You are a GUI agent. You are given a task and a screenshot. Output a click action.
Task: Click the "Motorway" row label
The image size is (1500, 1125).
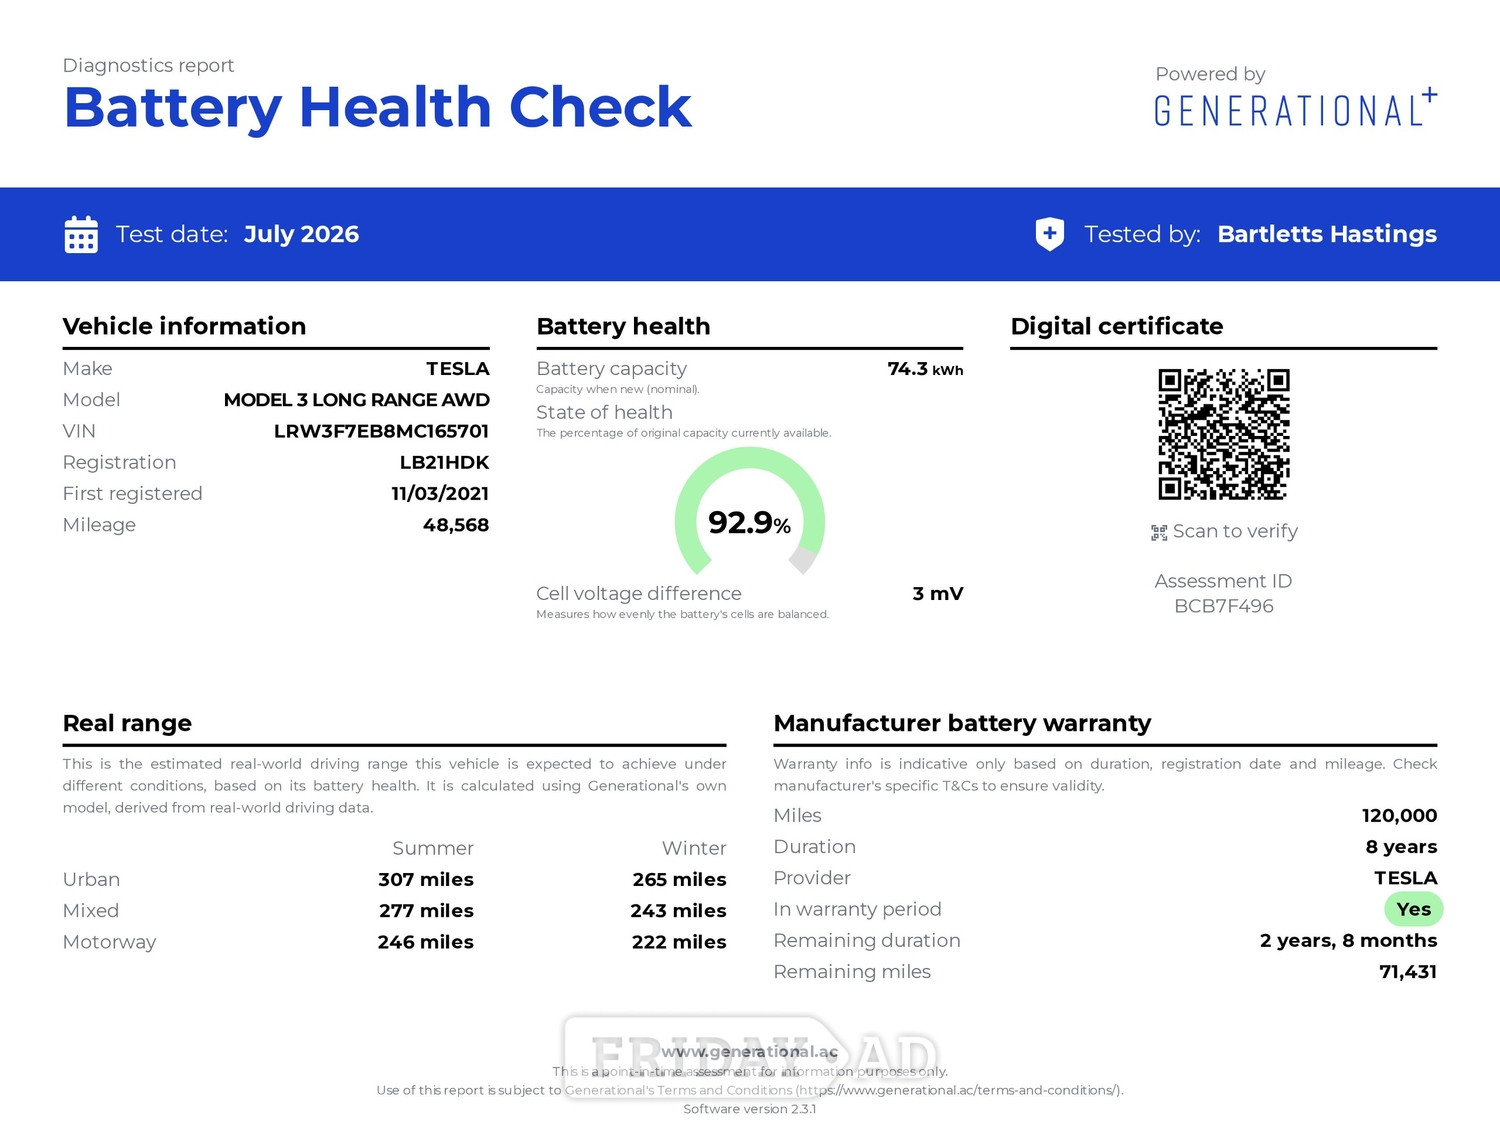110,942
